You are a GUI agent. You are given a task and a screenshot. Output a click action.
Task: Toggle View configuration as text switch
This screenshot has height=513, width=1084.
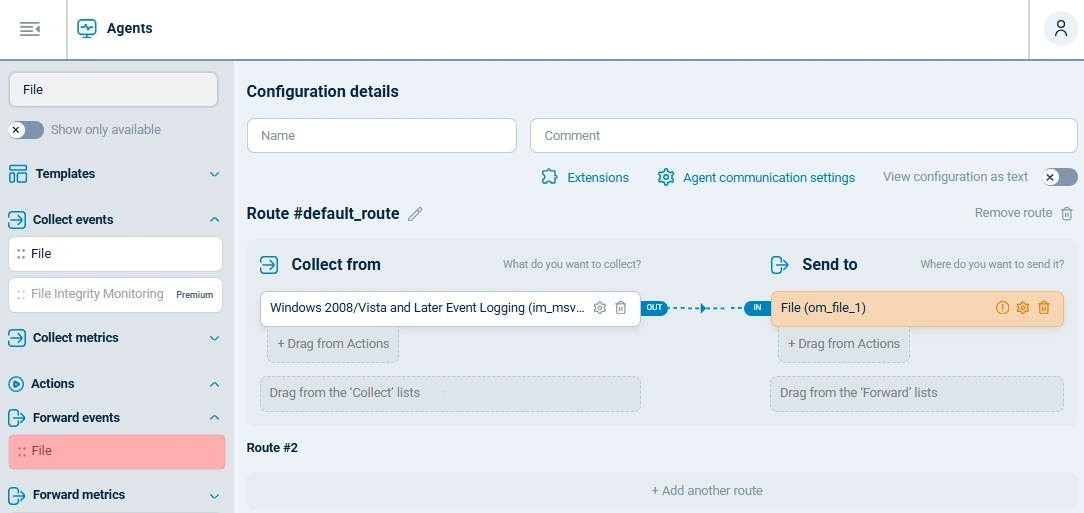(1059, 177)
